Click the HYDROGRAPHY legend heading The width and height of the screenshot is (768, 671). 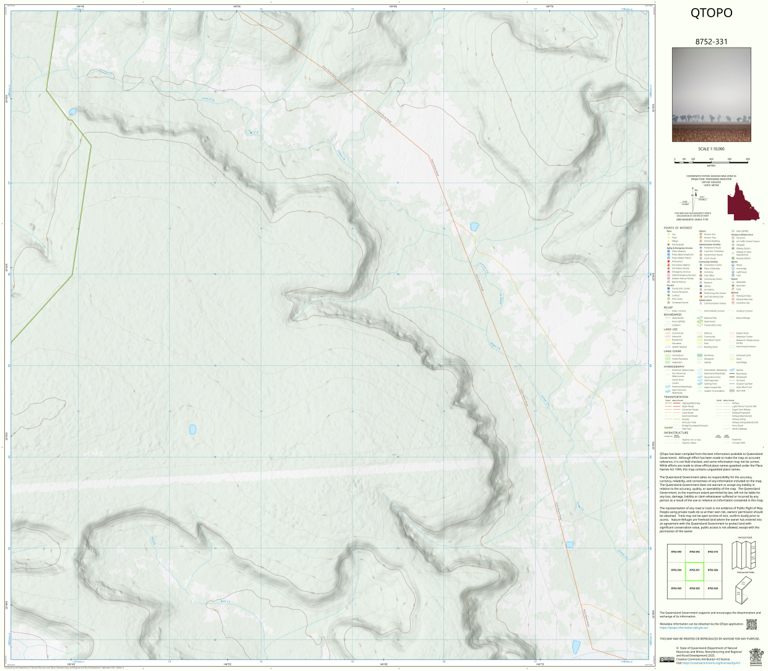coord(674,366)
